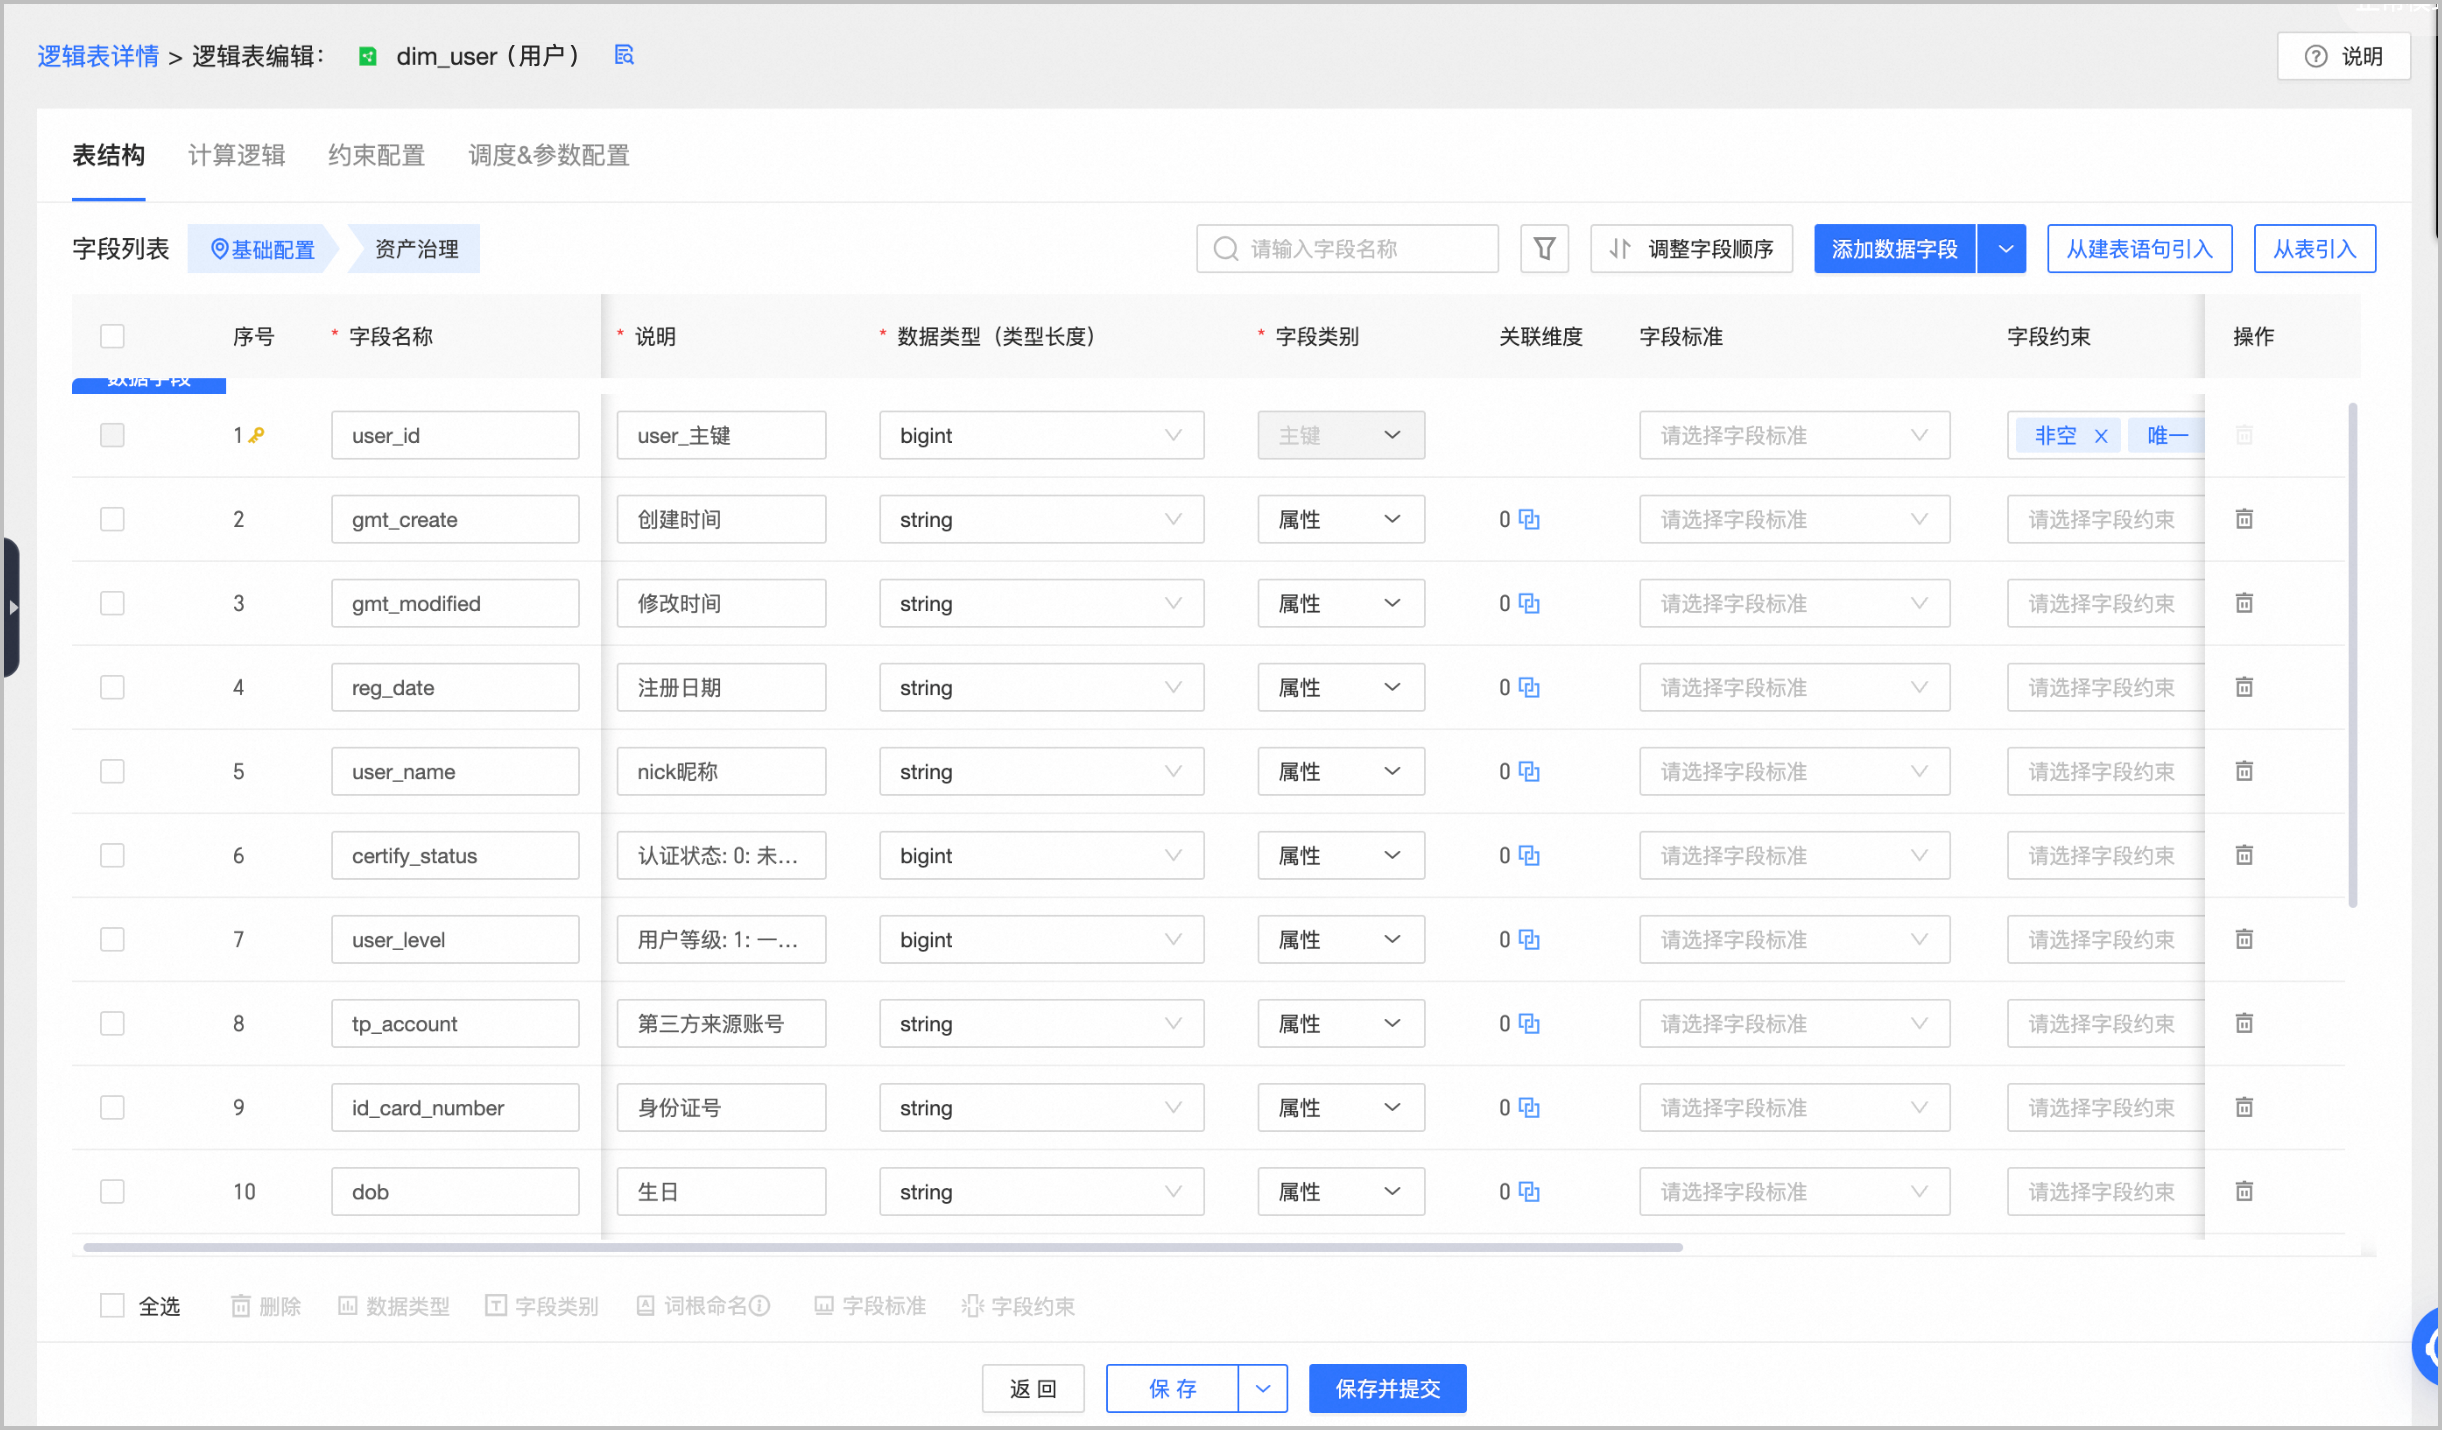
Task: Open field standard dropdown for user_name
Action: point(1794,771)
